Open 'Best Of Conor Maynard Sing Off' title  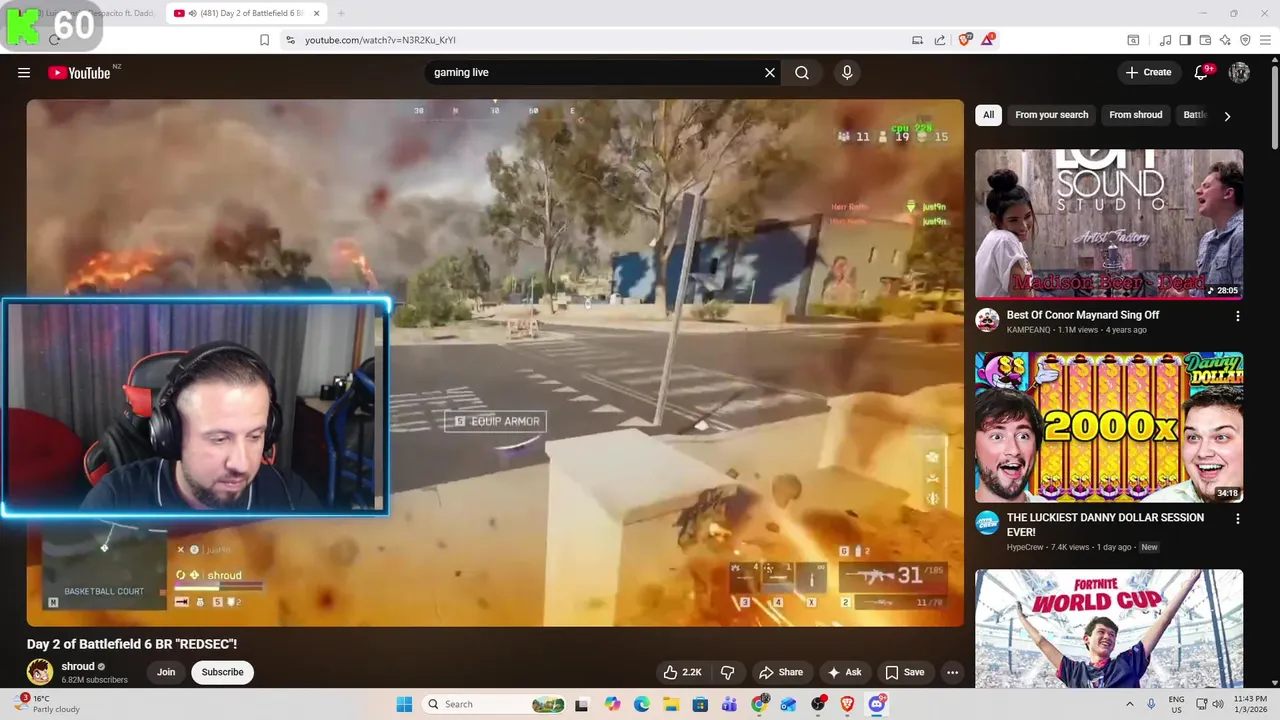point(1083,315)
